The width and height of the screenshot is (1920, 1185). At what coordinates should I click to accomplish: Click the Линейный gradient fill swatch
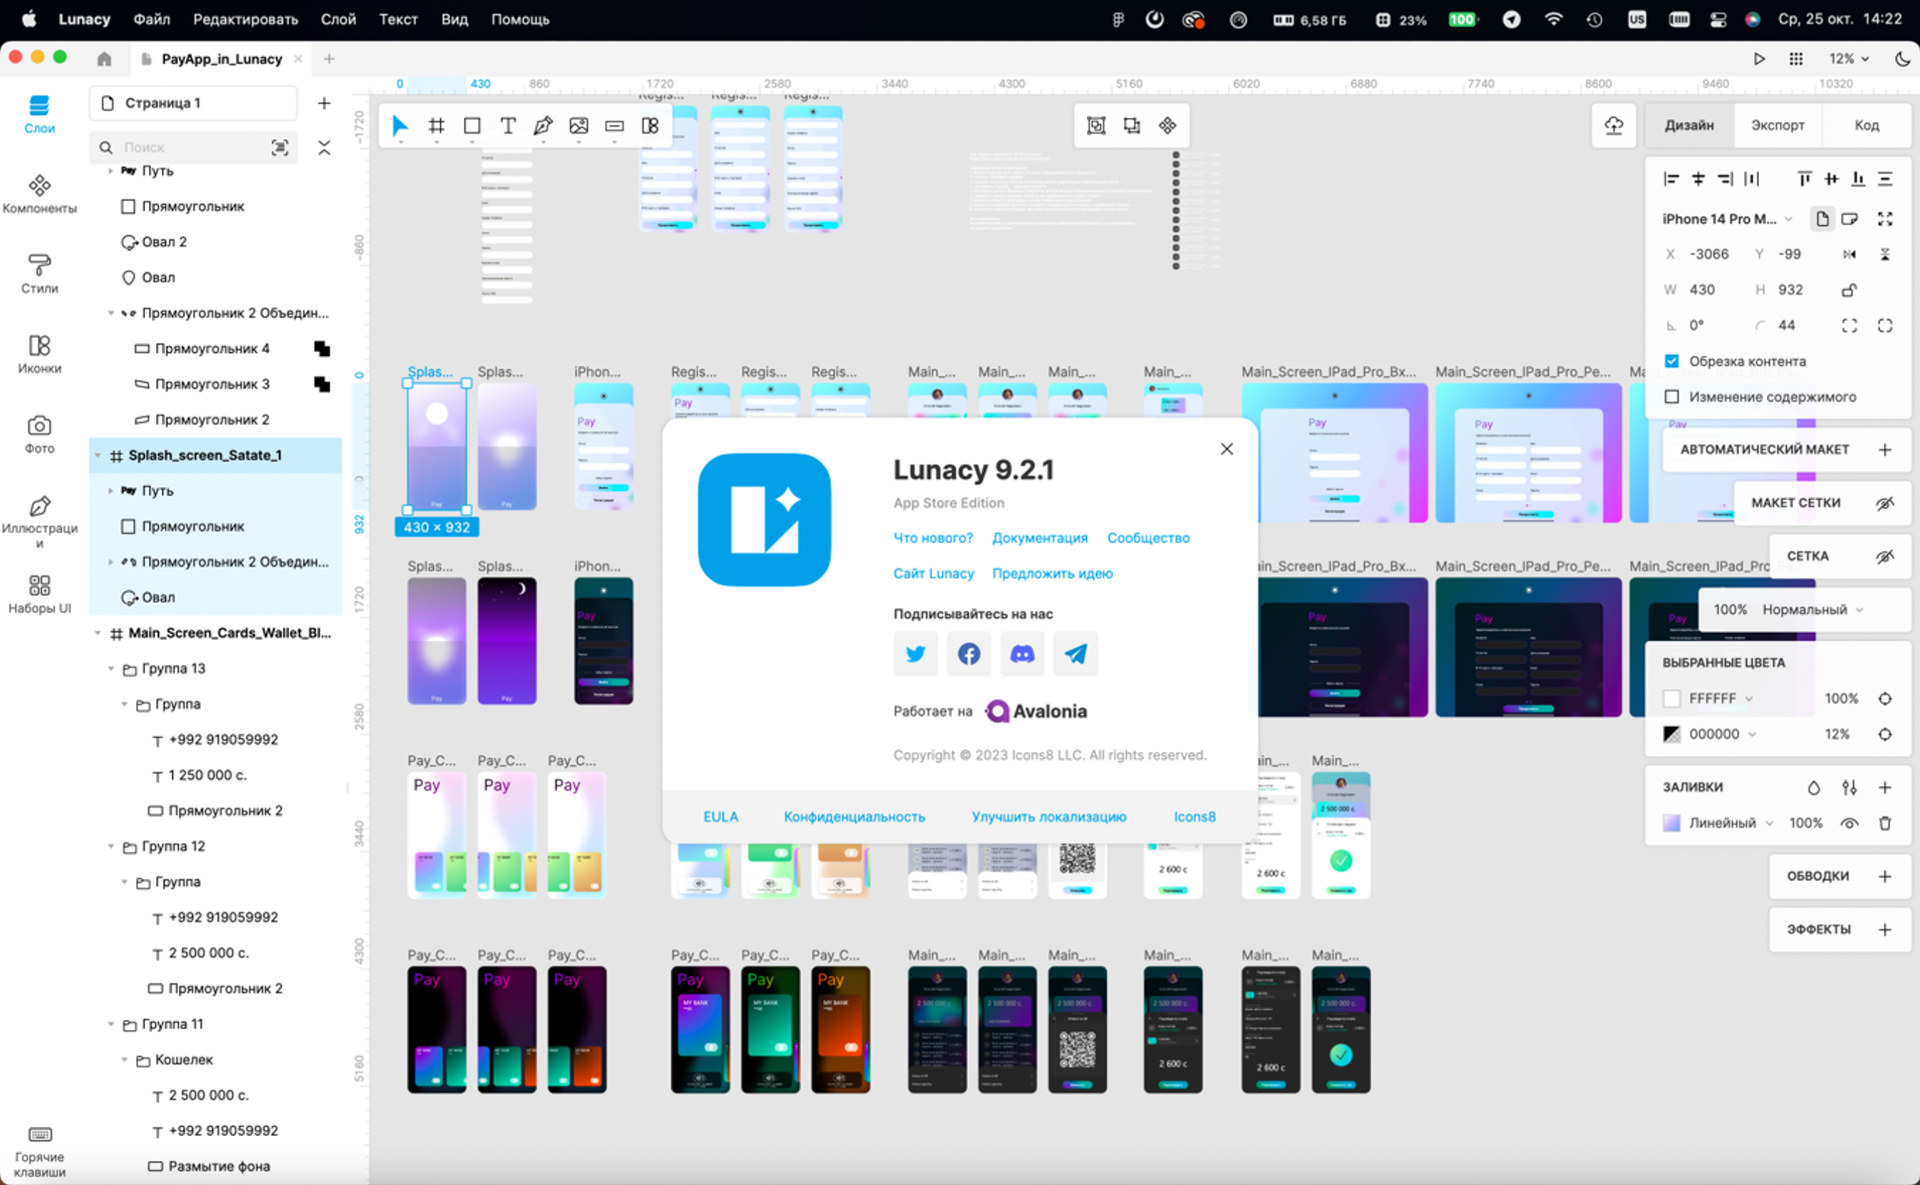pyautogui.click(x=1671, y=823)
